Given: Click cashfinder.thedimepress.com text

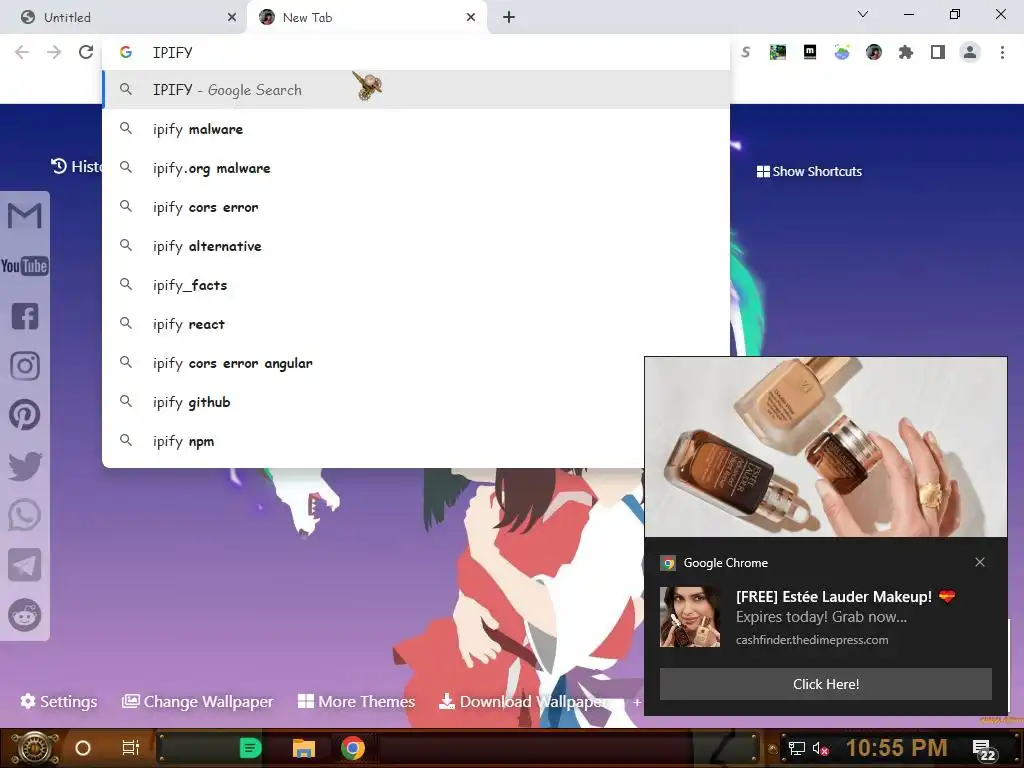Looking at the screenshot, I should tap(812, 640).
